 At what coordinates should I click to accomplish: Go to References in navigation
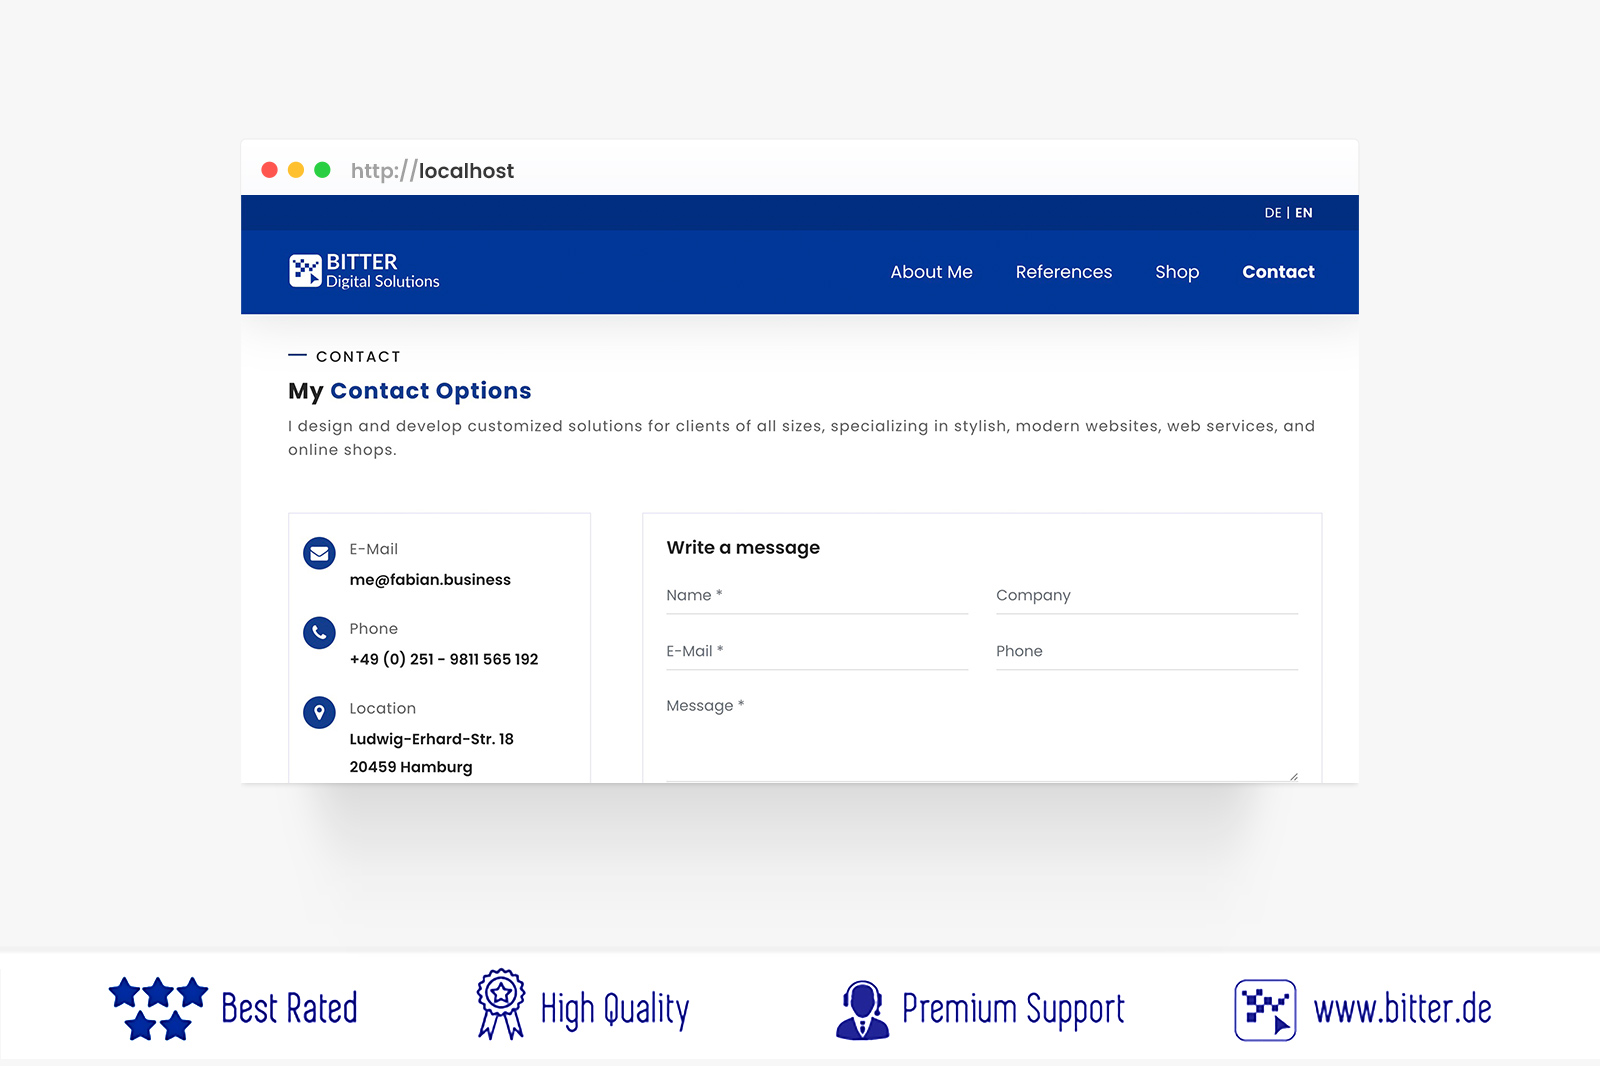[1063, 272]
